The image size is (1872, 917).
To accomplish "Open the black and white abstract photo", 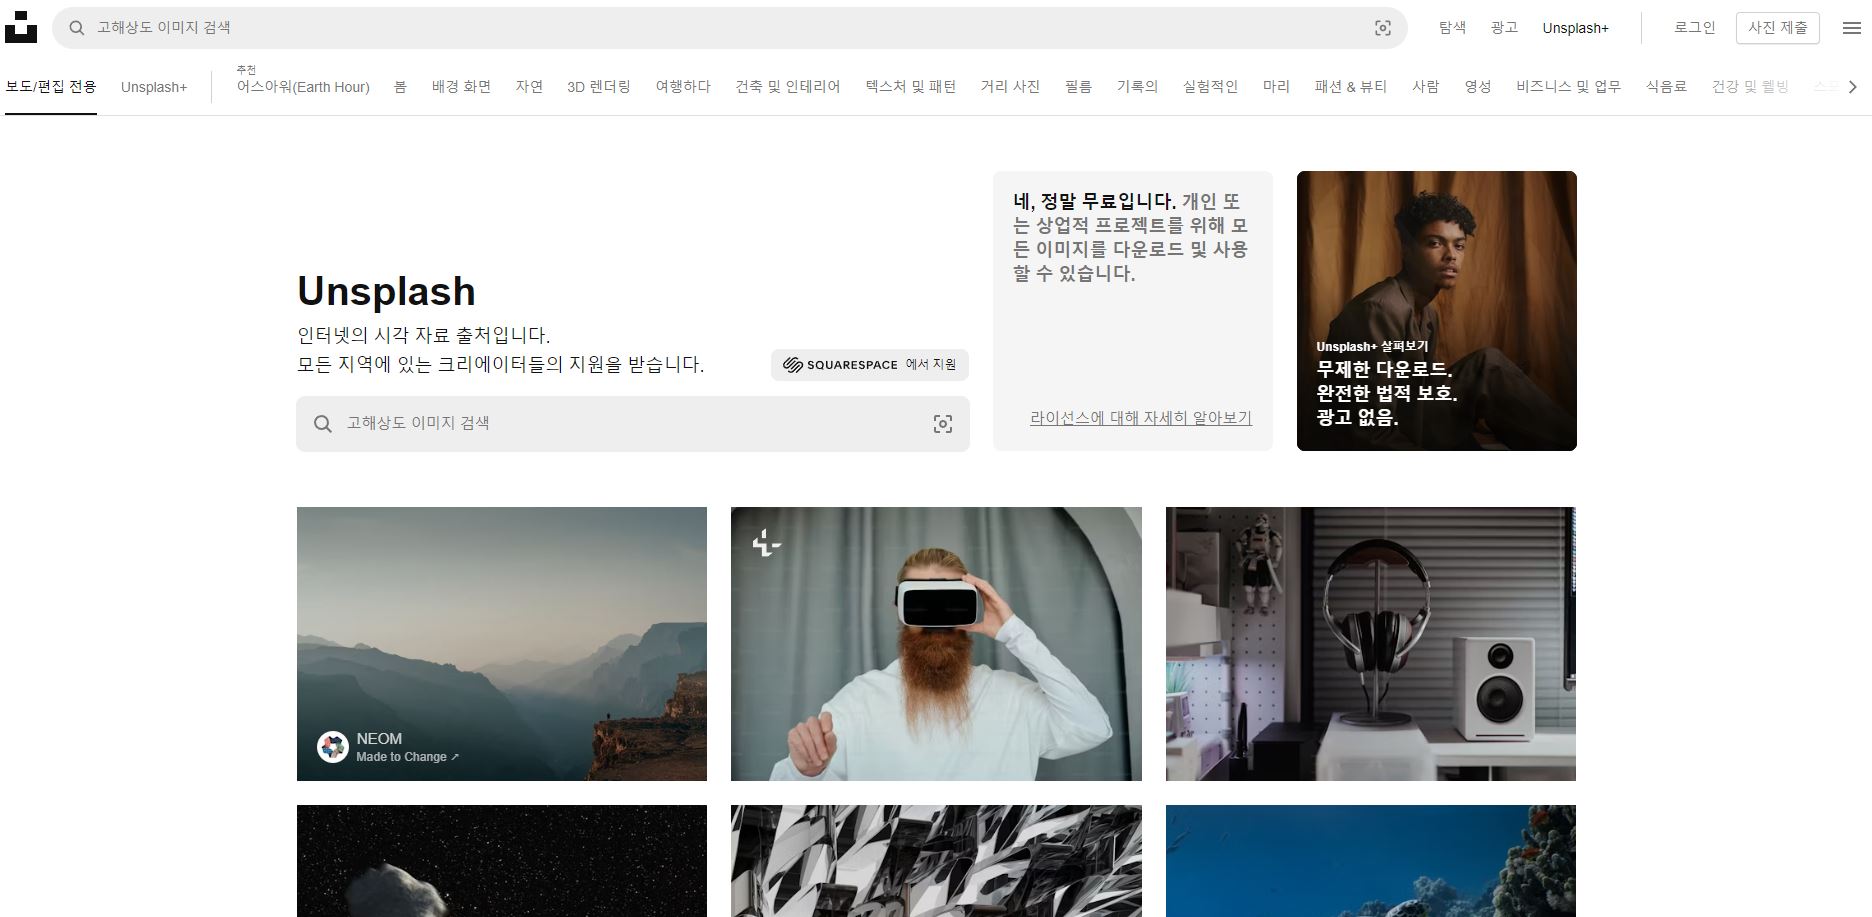I will (936, 861).
